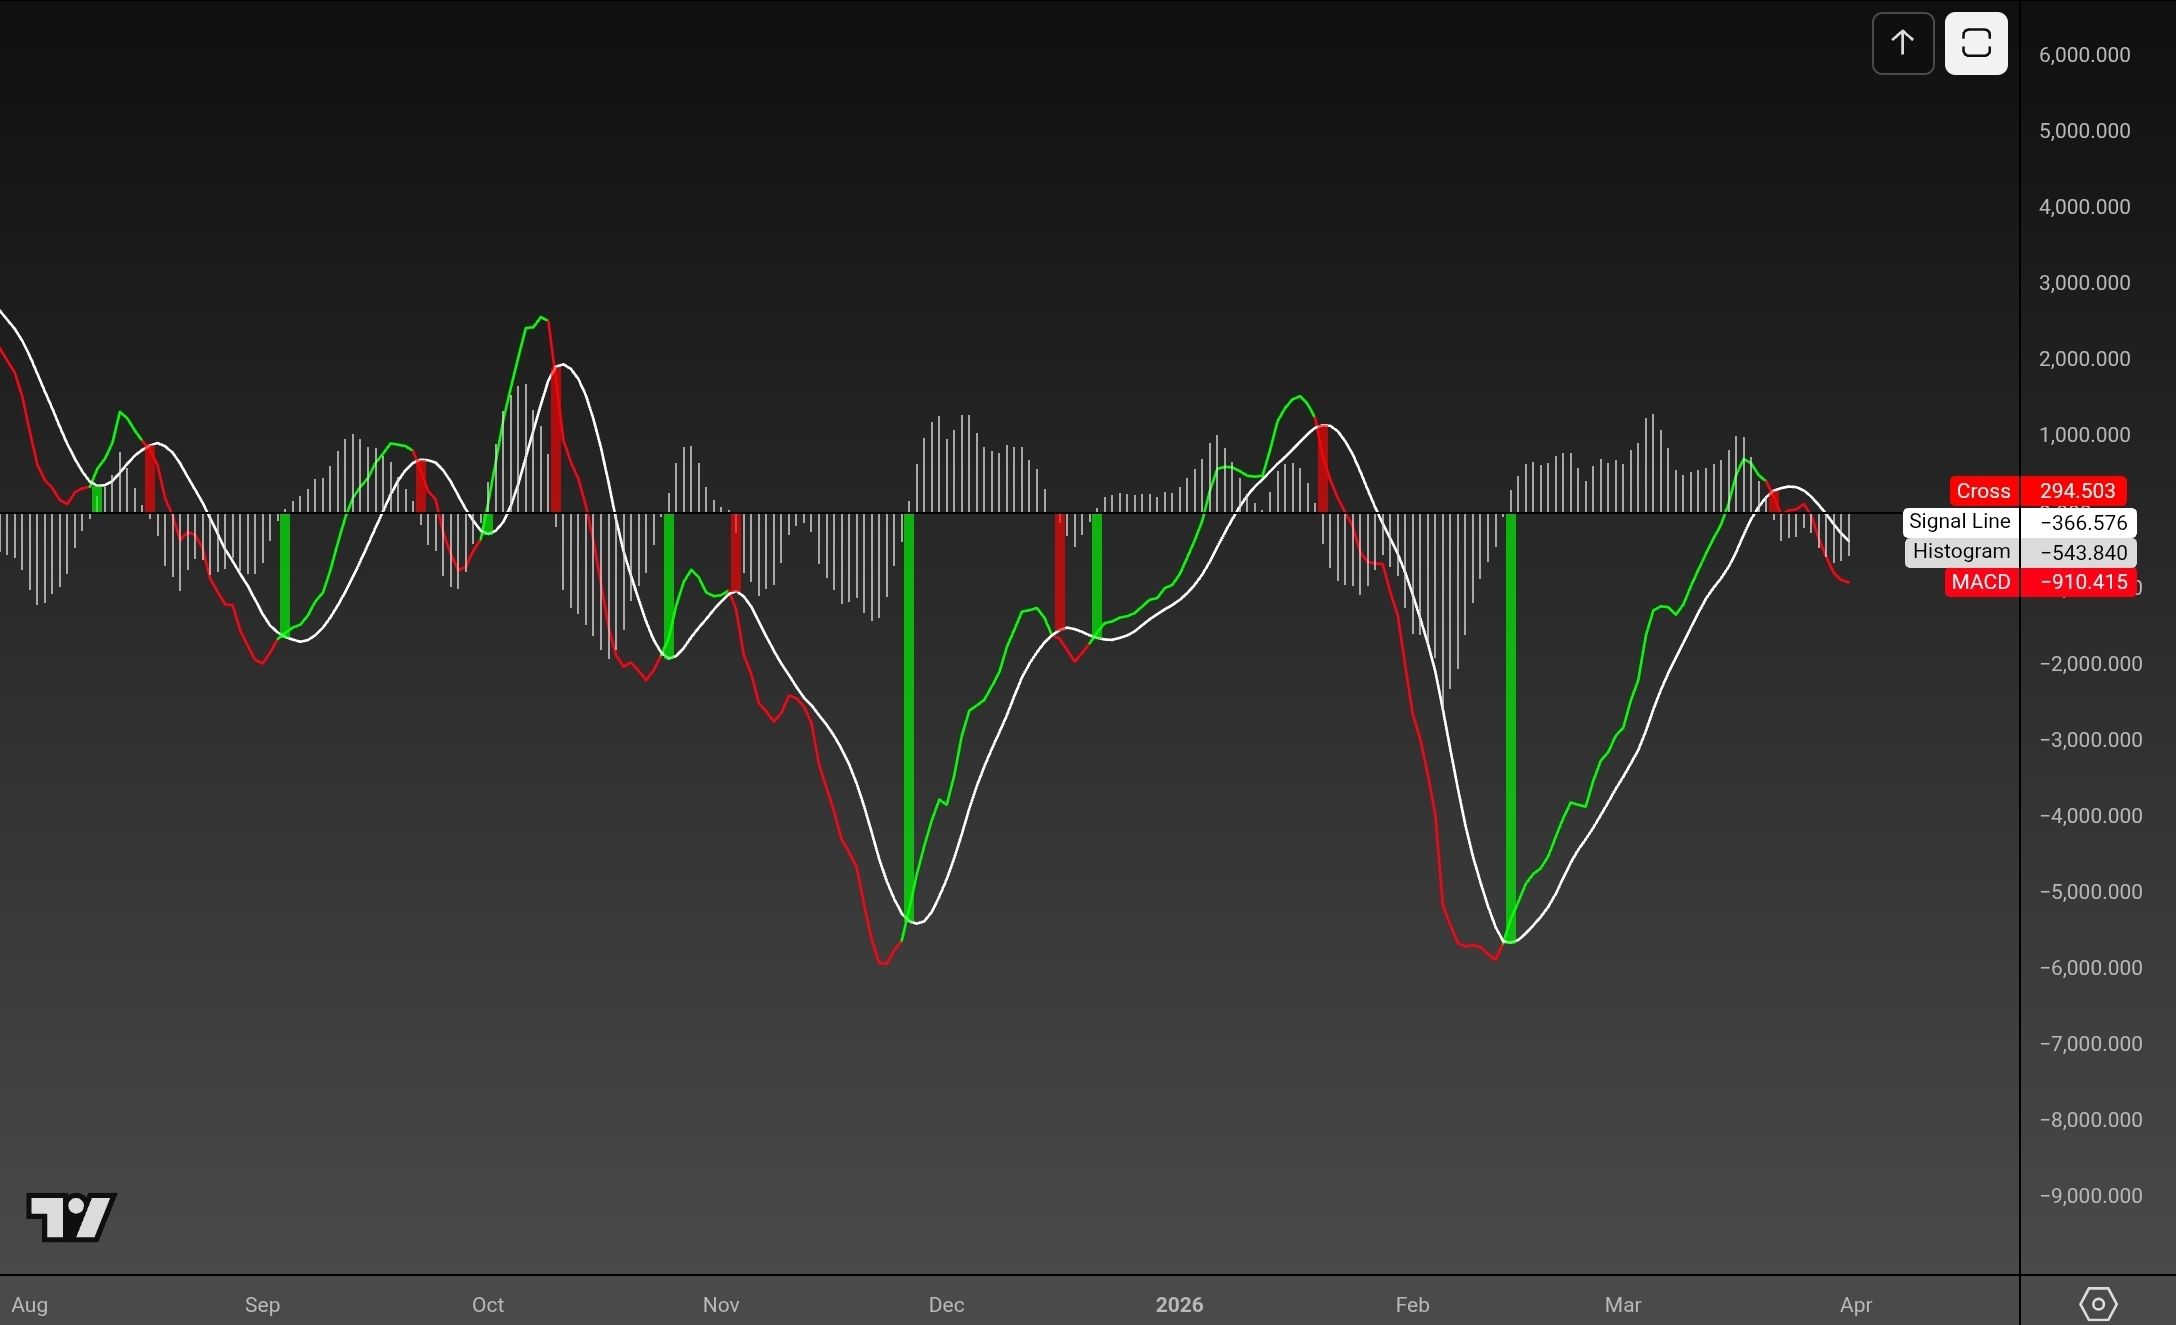2176x1325 pixels.
Task: Click the up arrow pane button
Action: (x=1903, y=43)
